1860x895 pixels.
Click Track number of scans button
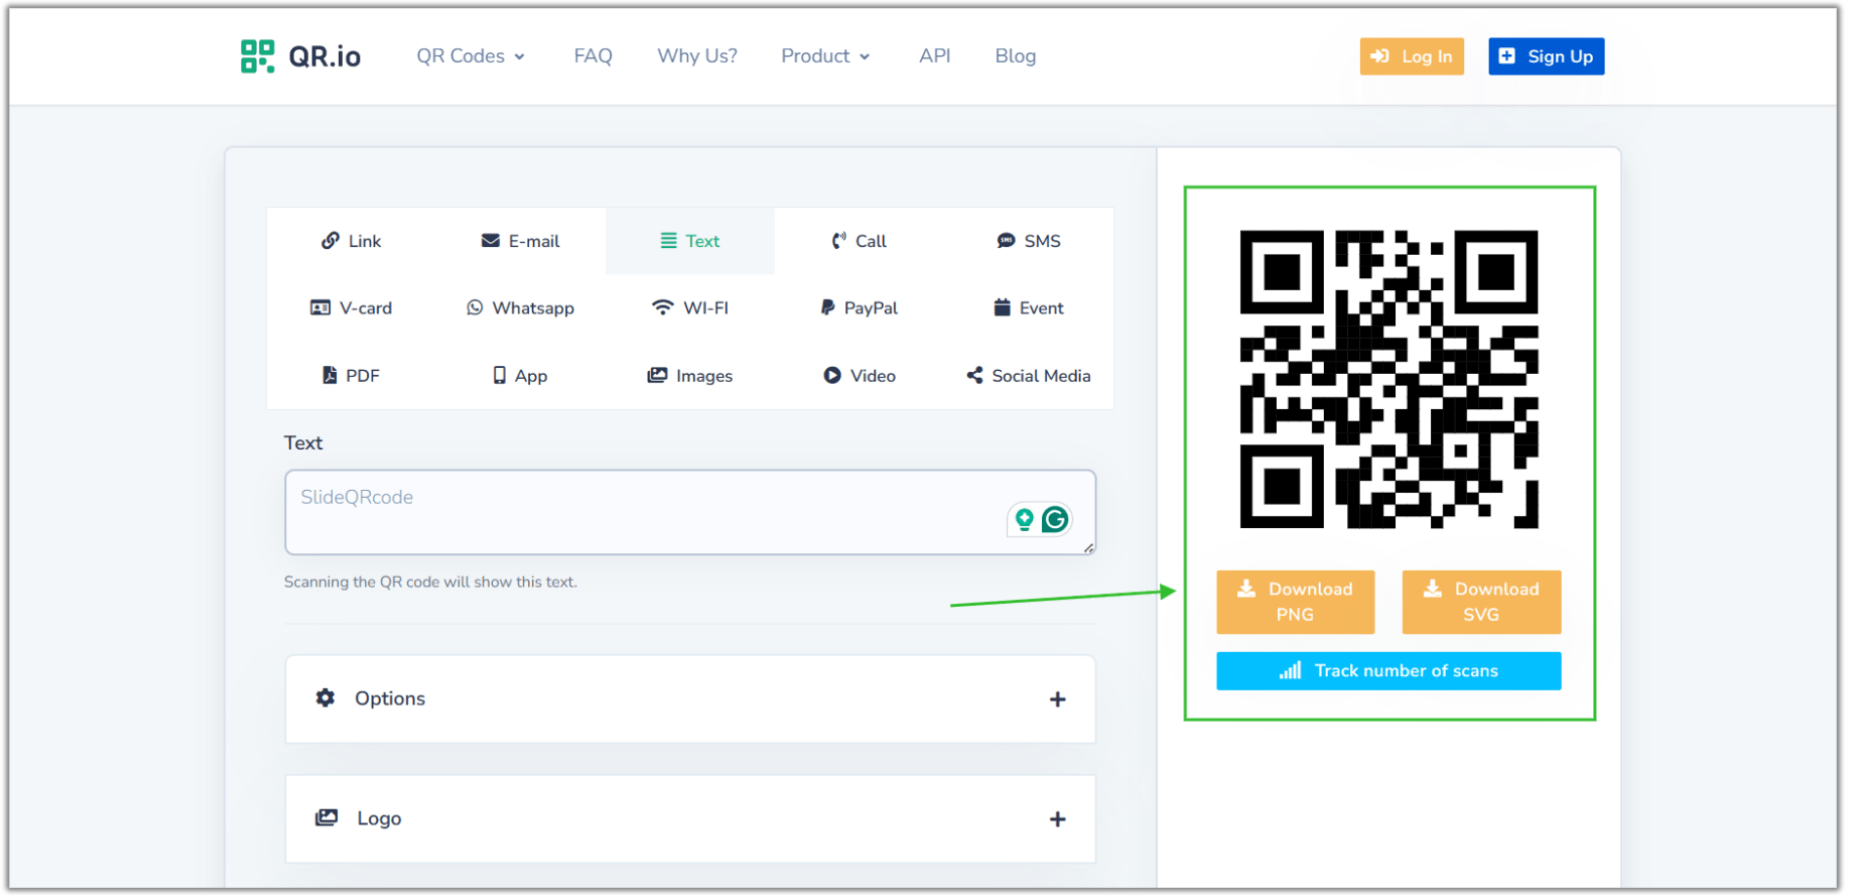pos(1388,671)
